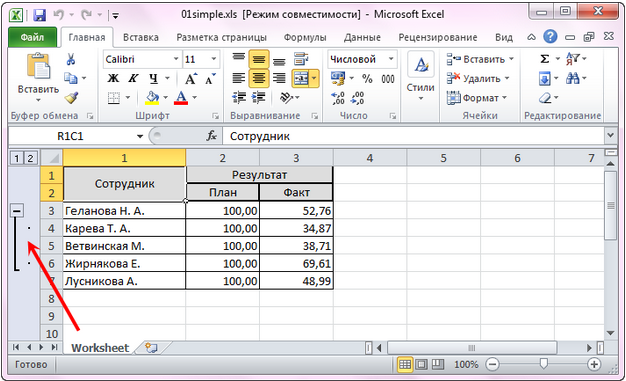This screenshot has width=626, height=381.
Task: Switch to Данные tab
Action: [362, 38]
